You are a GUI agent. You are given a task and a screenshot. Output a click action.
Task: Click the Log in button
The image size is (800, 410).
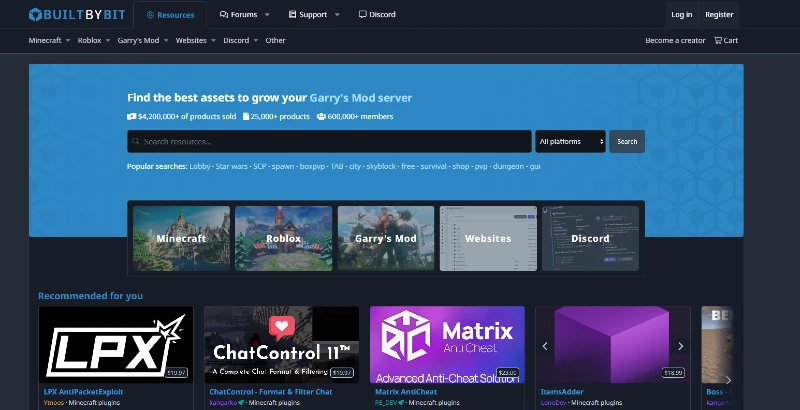point(682,14)
